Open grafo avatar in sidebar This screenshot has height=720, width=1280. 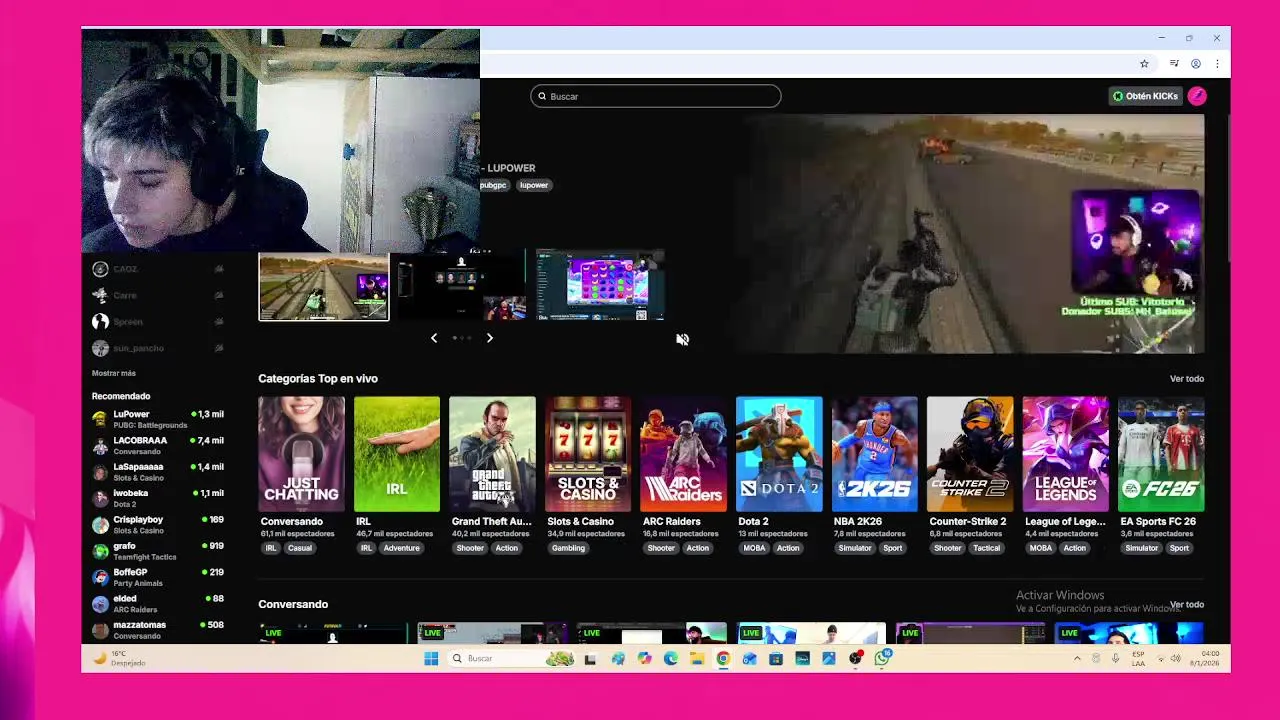tap(100, 551)
